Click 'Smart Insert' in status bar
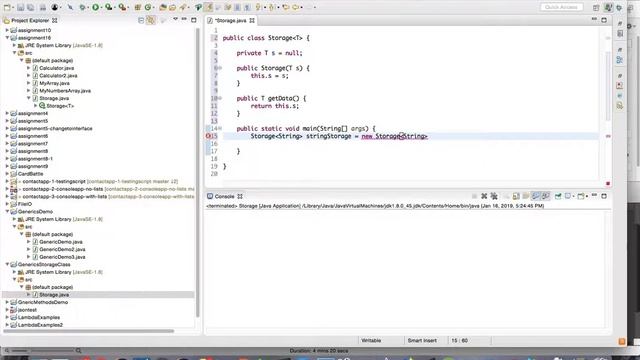 [x=422, y=340]
